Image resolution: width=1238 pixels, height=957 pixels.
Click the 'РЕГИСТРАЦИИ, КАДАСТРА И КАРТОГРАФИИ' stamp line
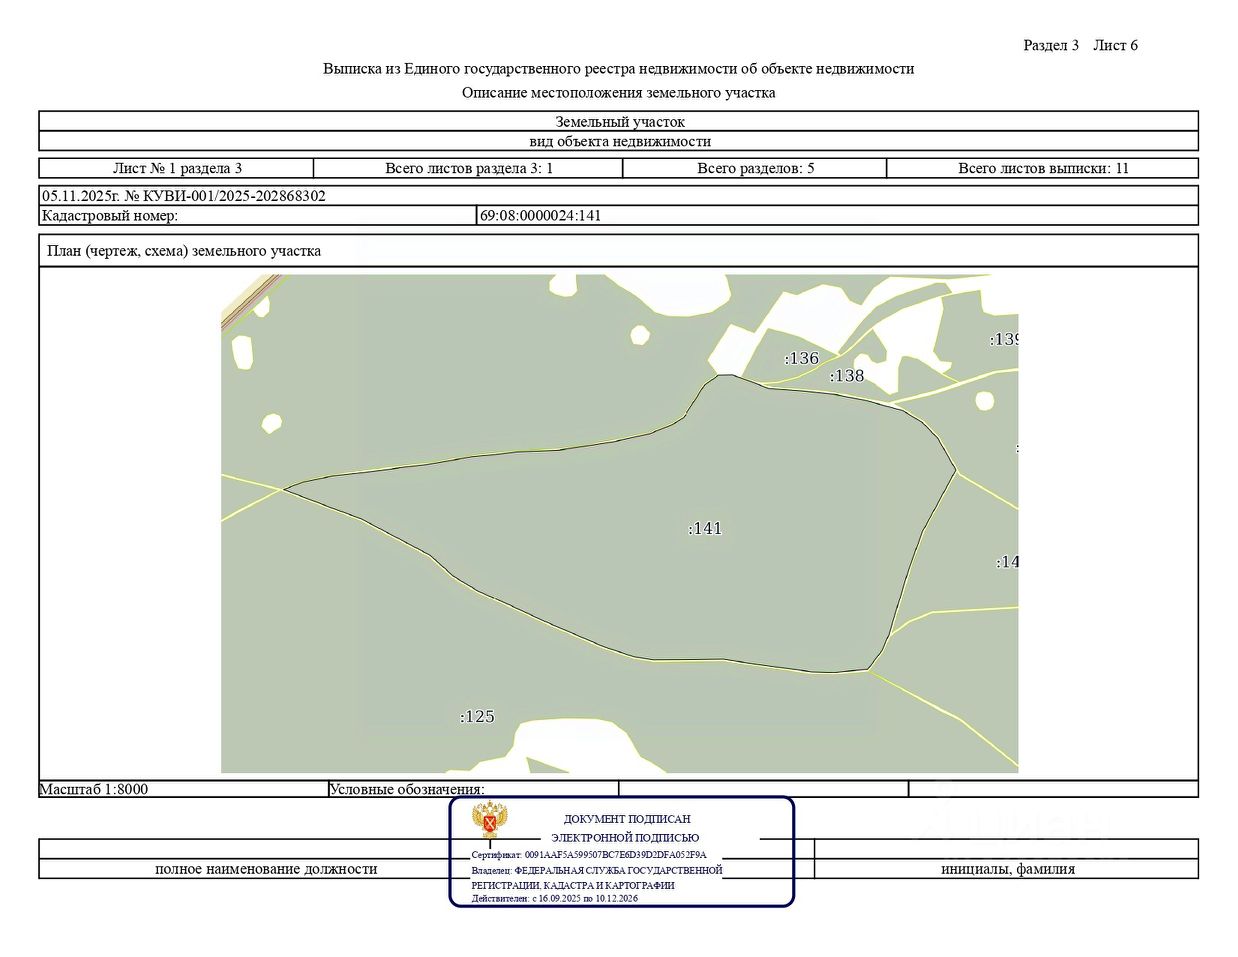coord(573,885)
